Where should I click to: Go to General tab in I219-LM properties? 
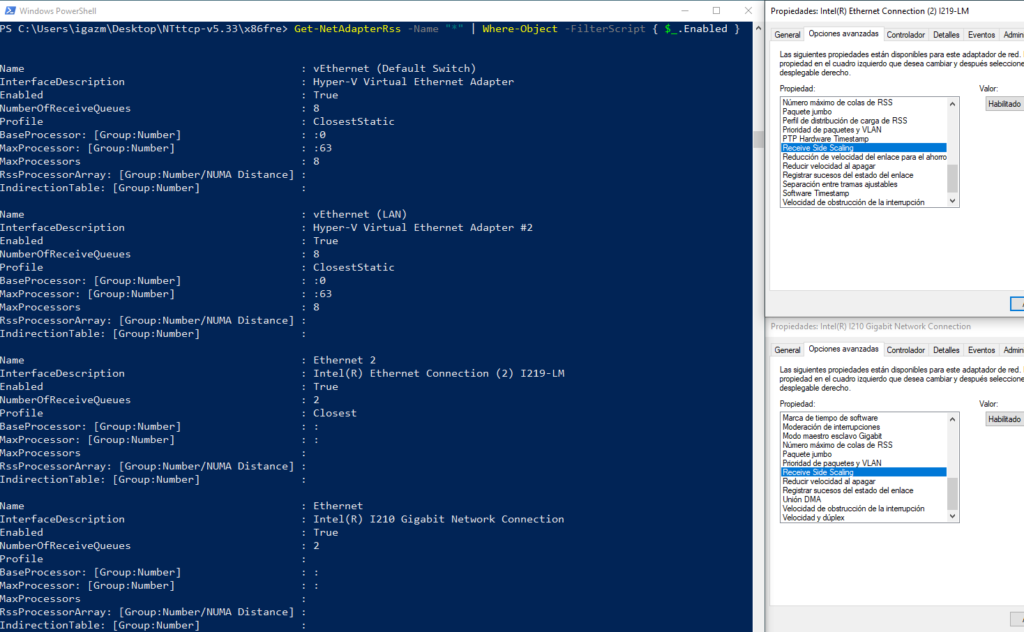(x=788, y=34)
